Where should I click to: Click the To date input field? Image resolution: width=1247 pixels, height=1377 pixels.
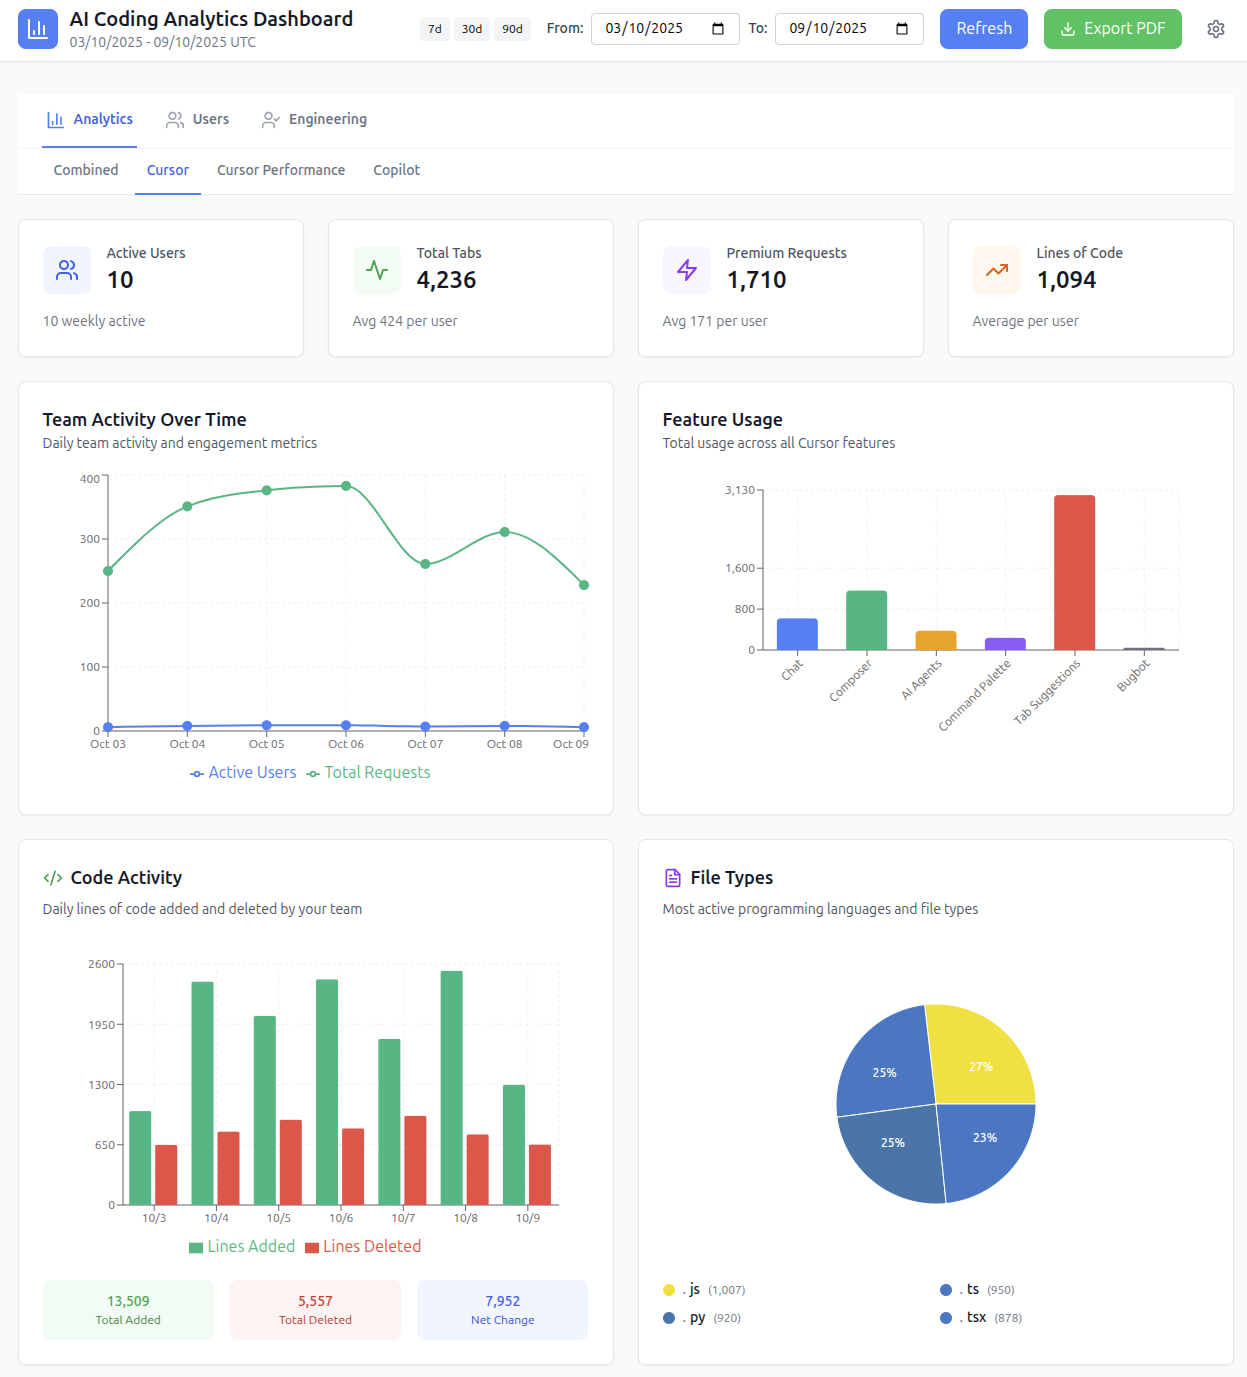[849, 29]
